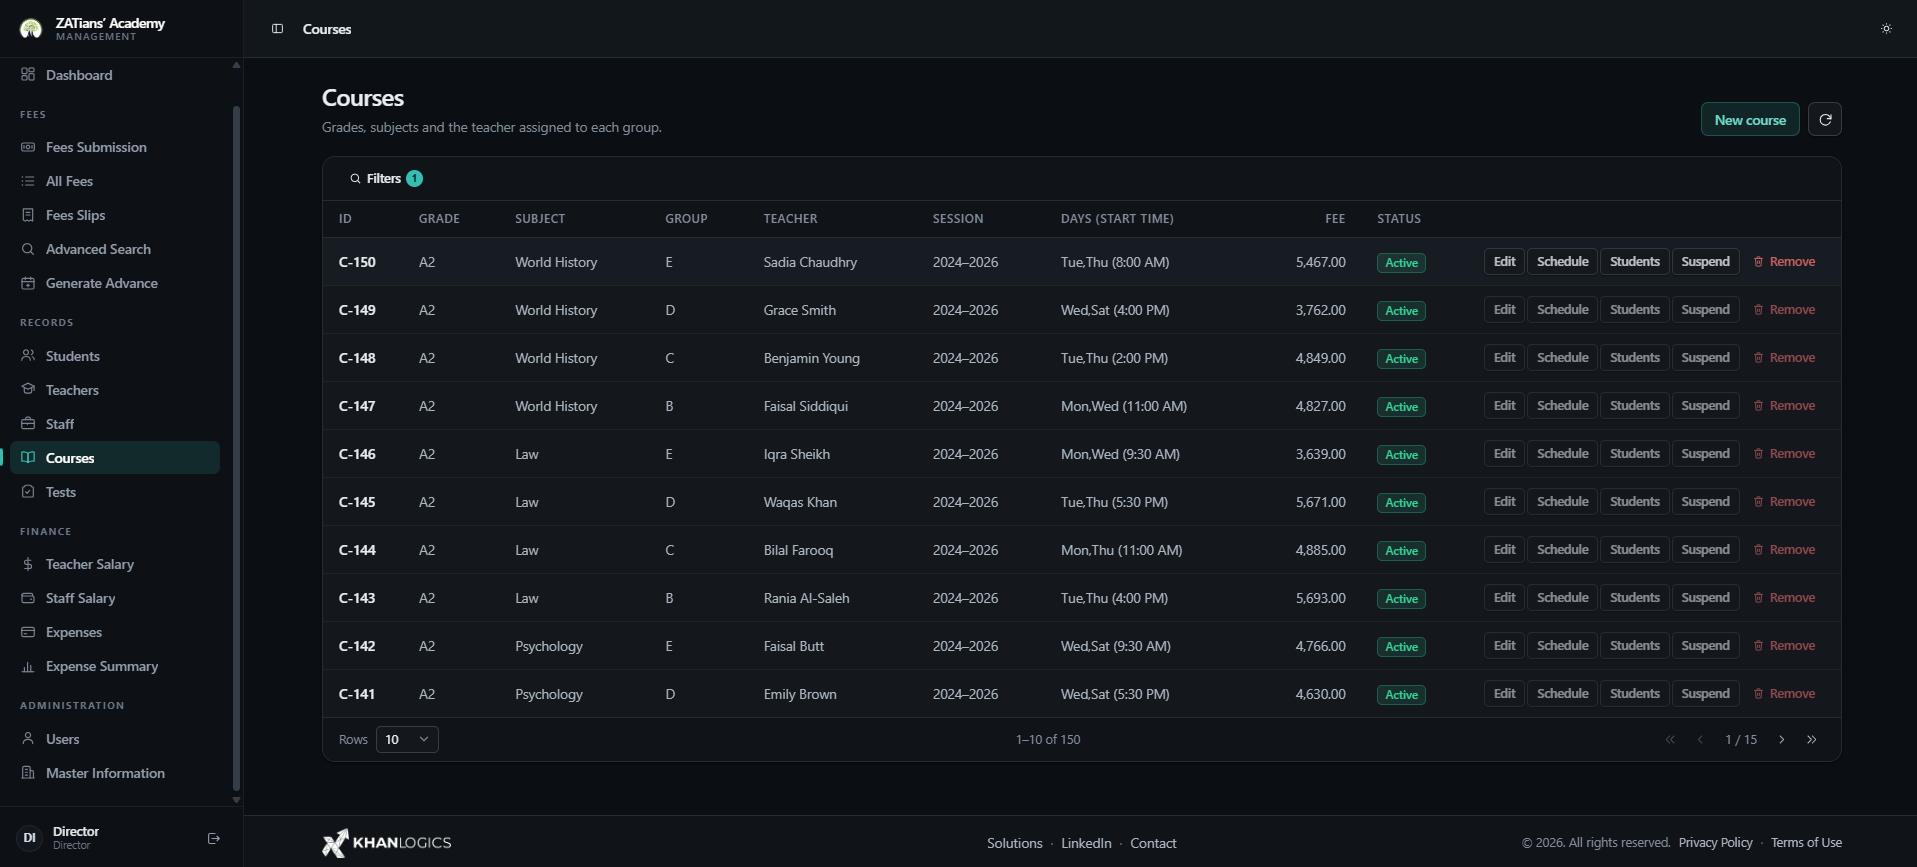Image resolution: width=1917 pixels, height=867 pixels.
Task: Go to Expenses page
Action: pyautogui.click(x=115, y=632)
